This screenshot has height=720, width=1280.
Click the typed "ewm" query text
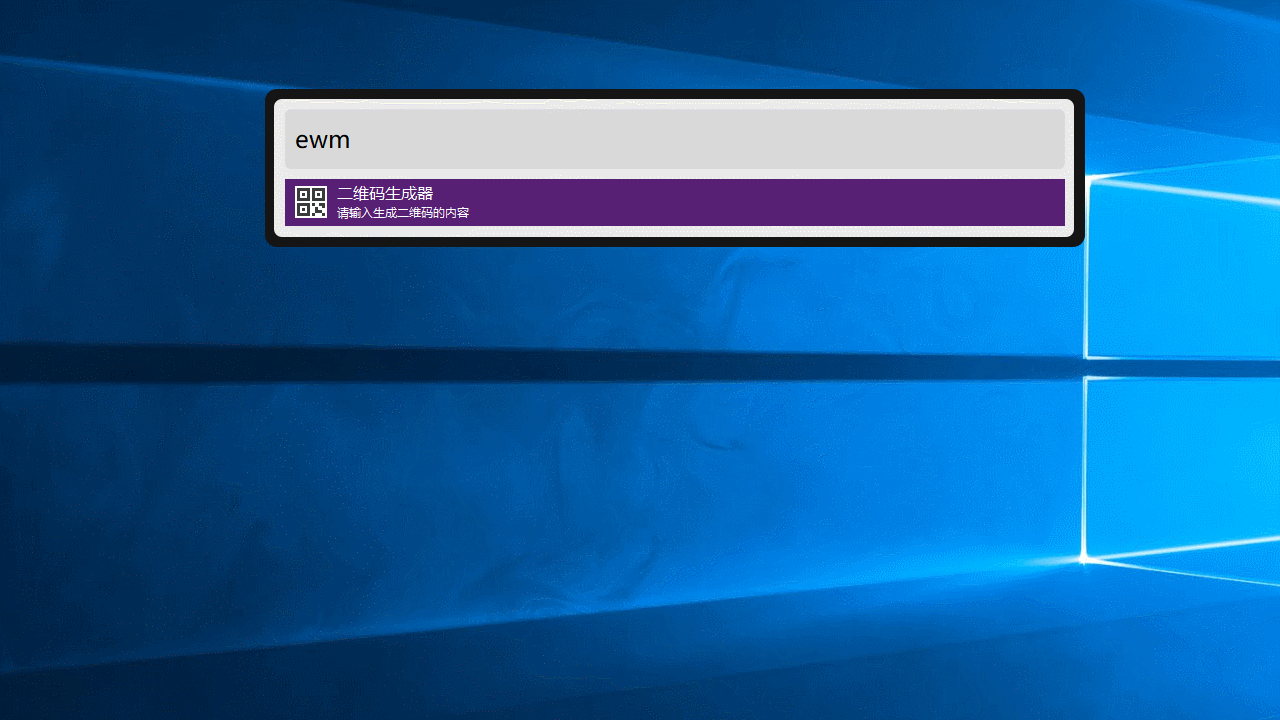pos(322,140)
